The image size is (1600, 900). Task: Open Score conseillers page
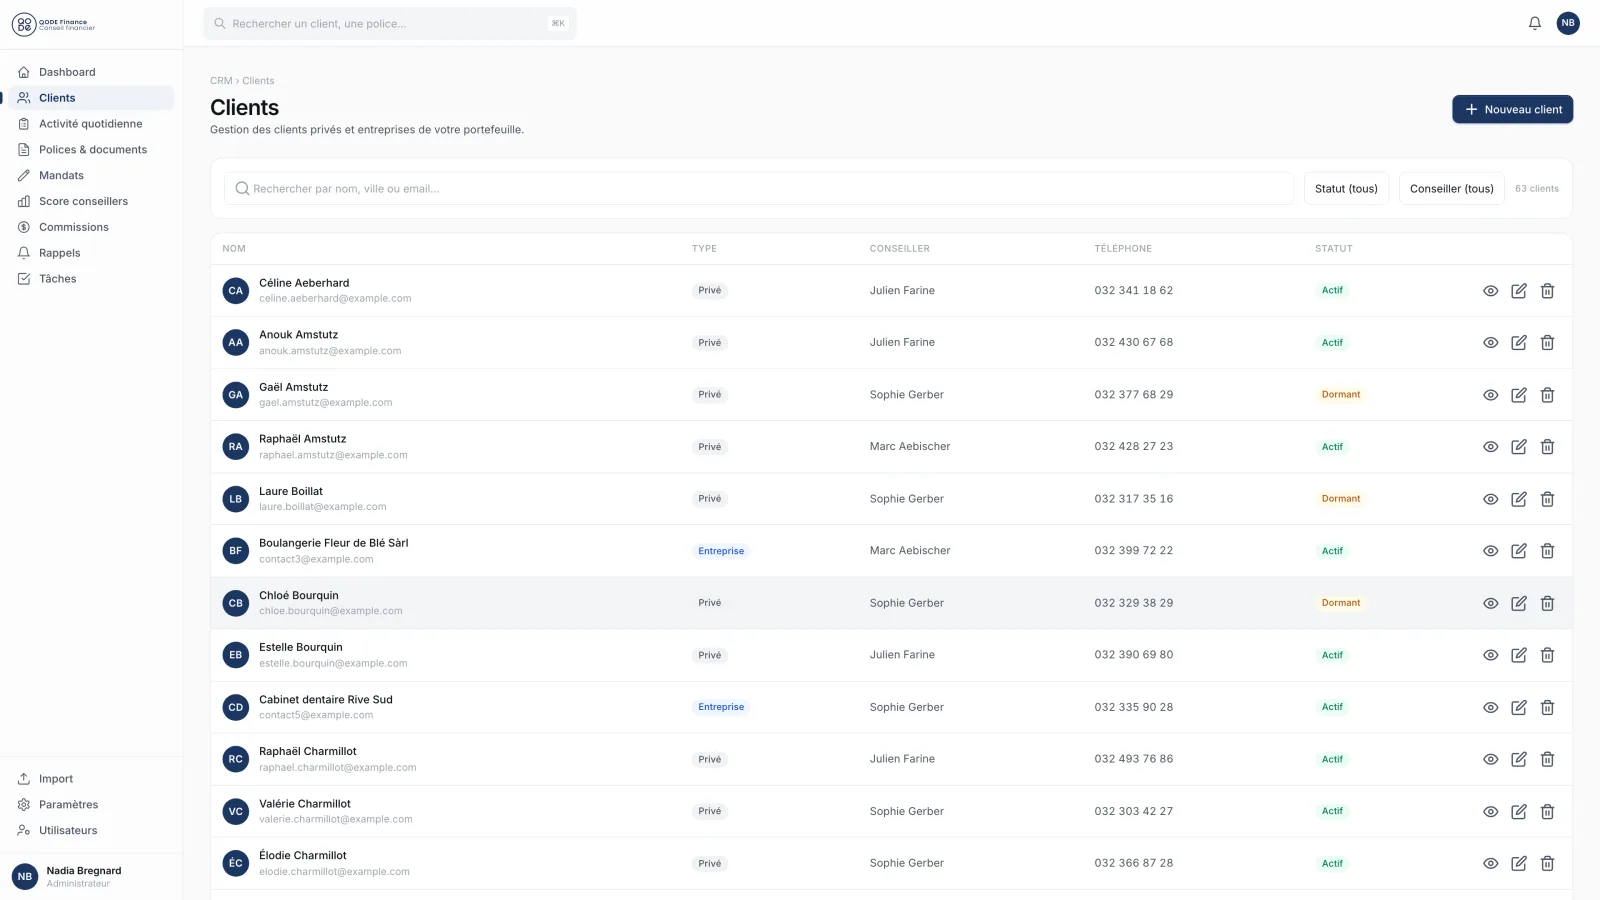[x=91, y=201]
